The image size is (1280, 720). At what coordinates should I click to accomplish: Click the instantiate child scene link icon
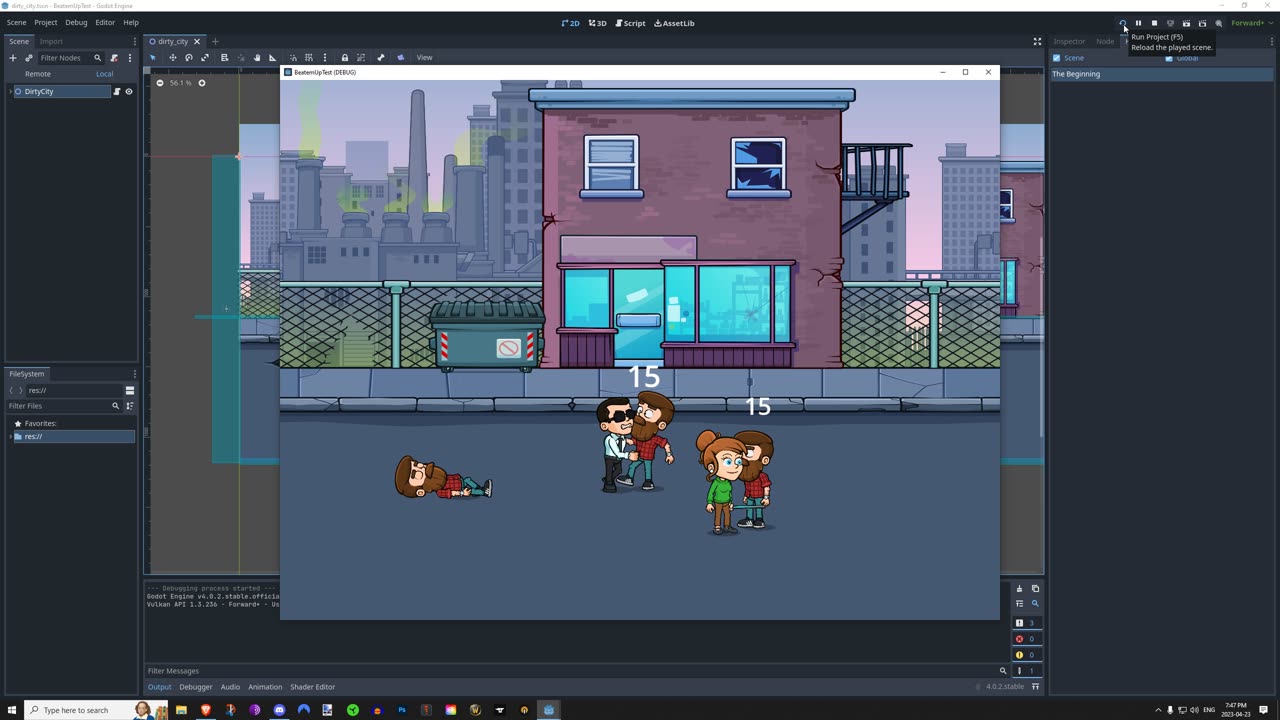[29, 58]
